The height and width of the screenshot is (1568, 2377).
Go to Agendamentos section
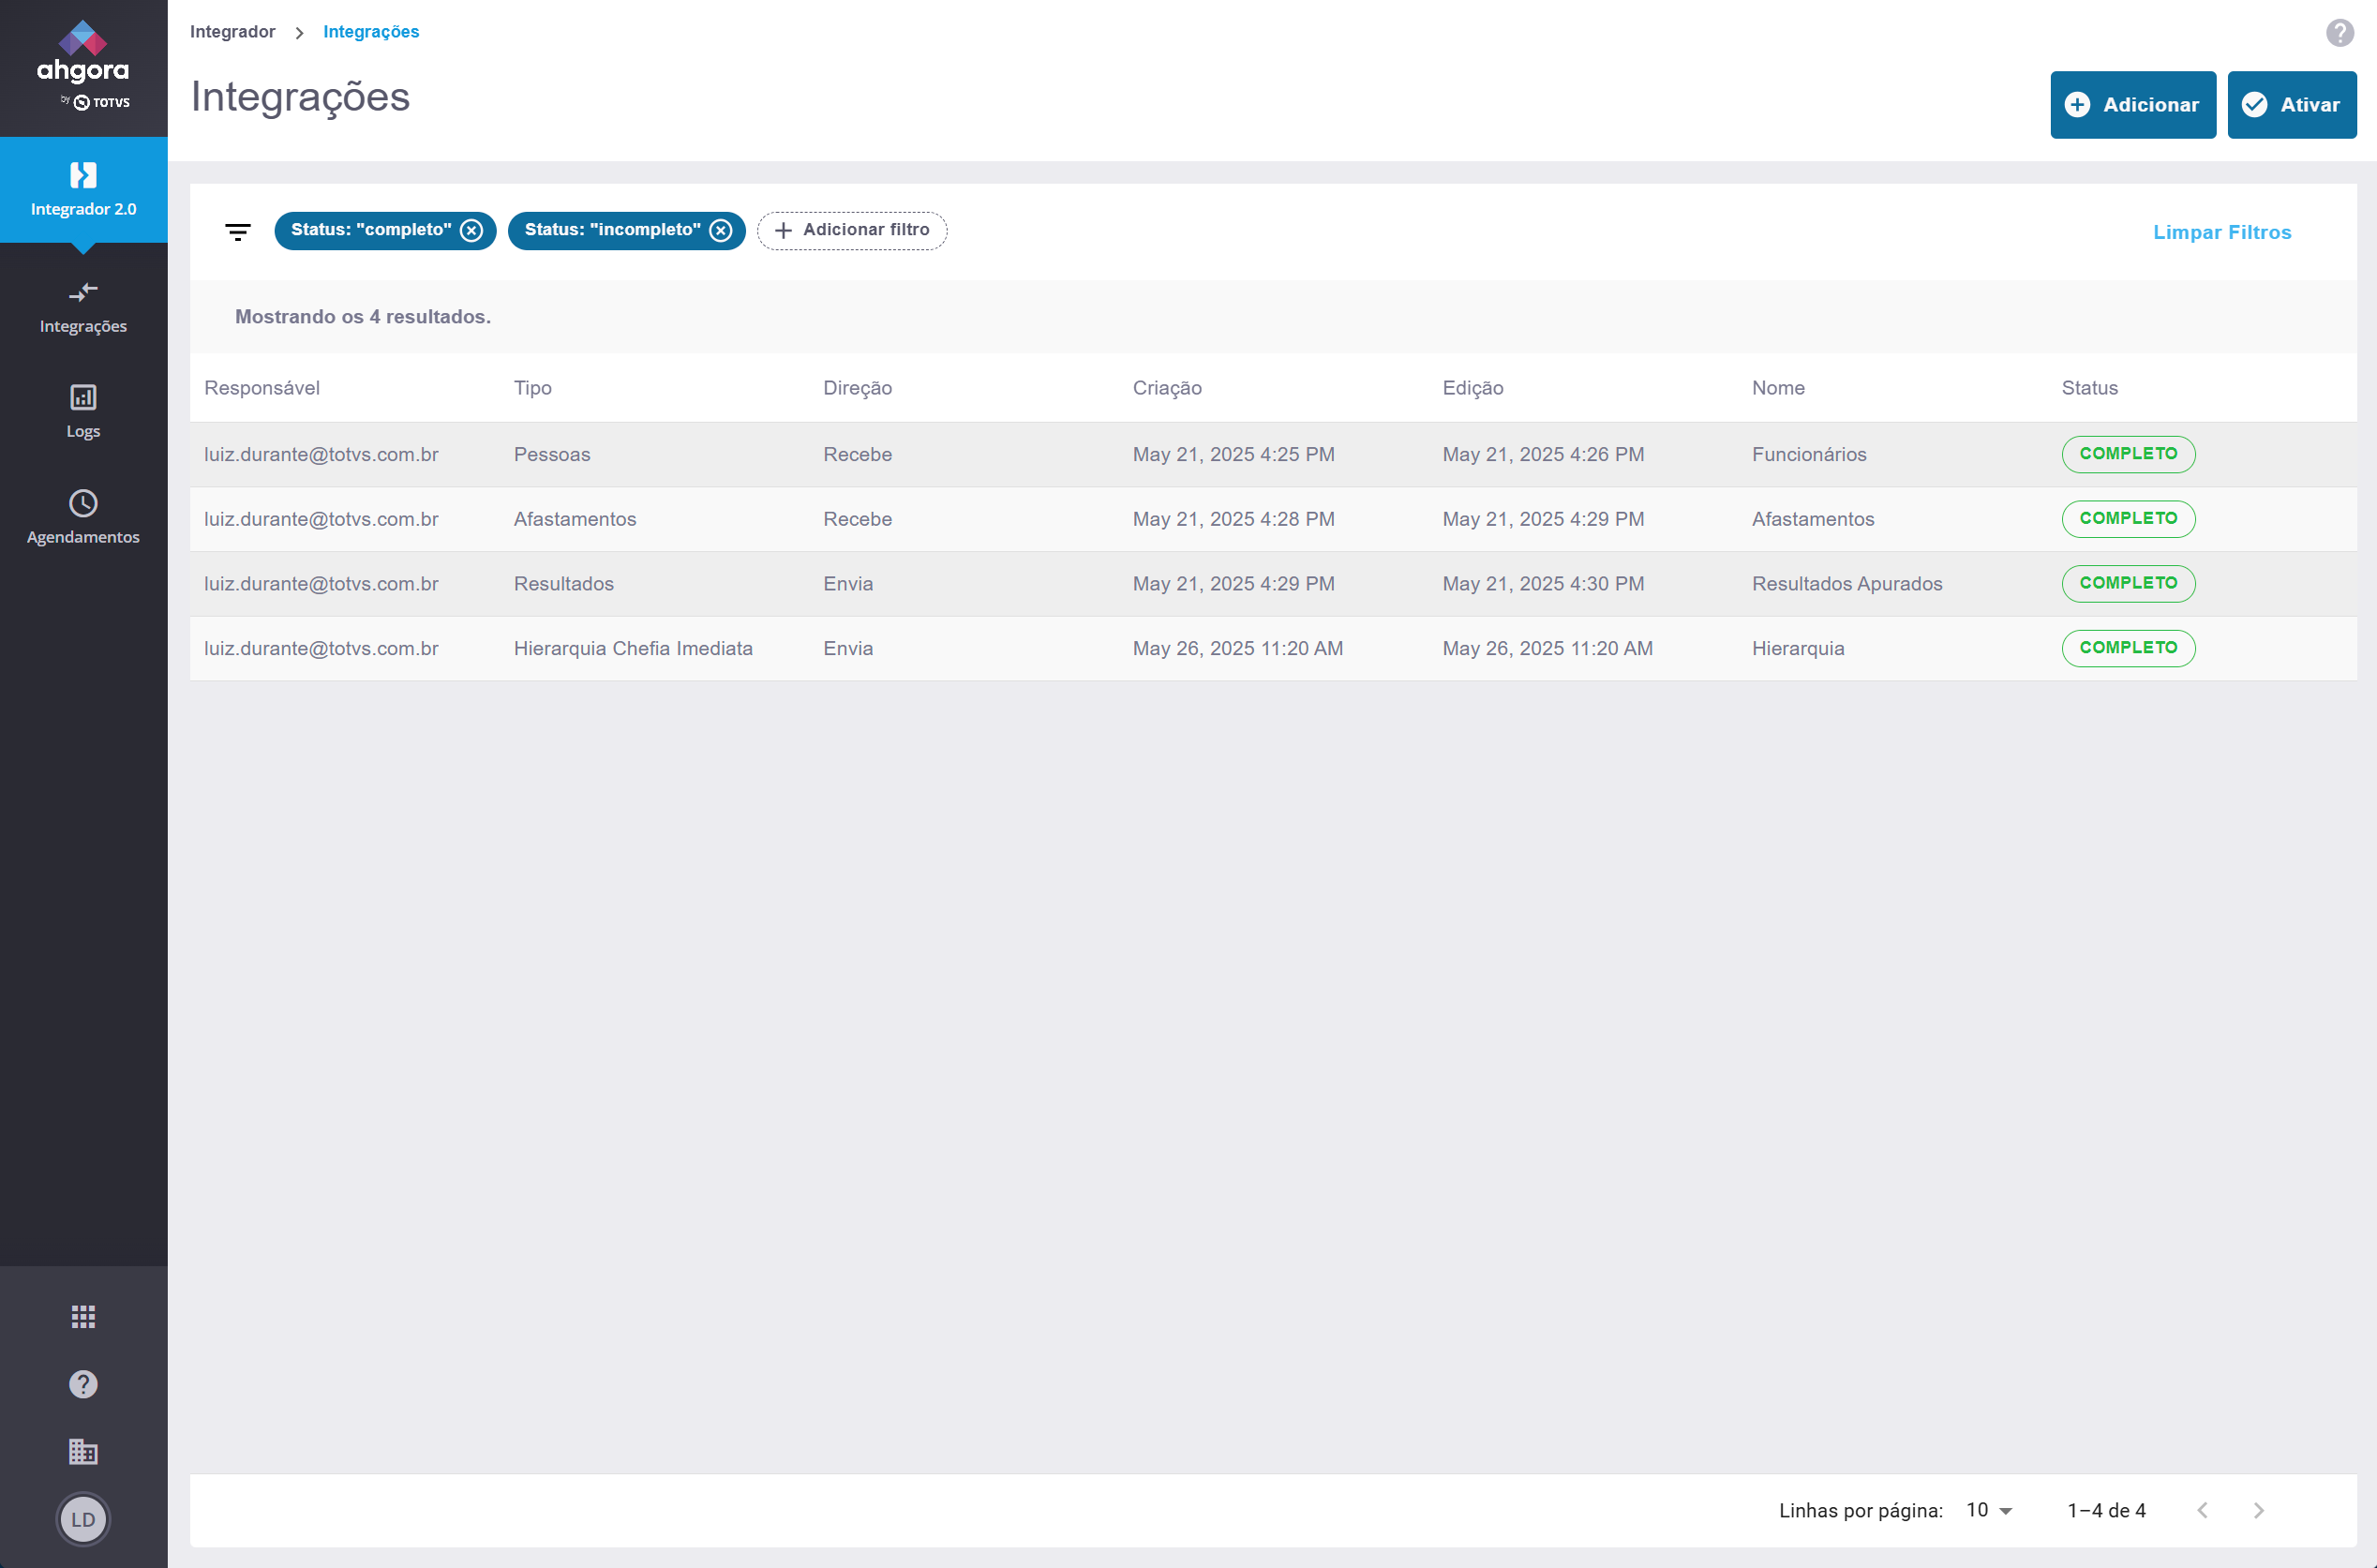[x=83, y=516]
